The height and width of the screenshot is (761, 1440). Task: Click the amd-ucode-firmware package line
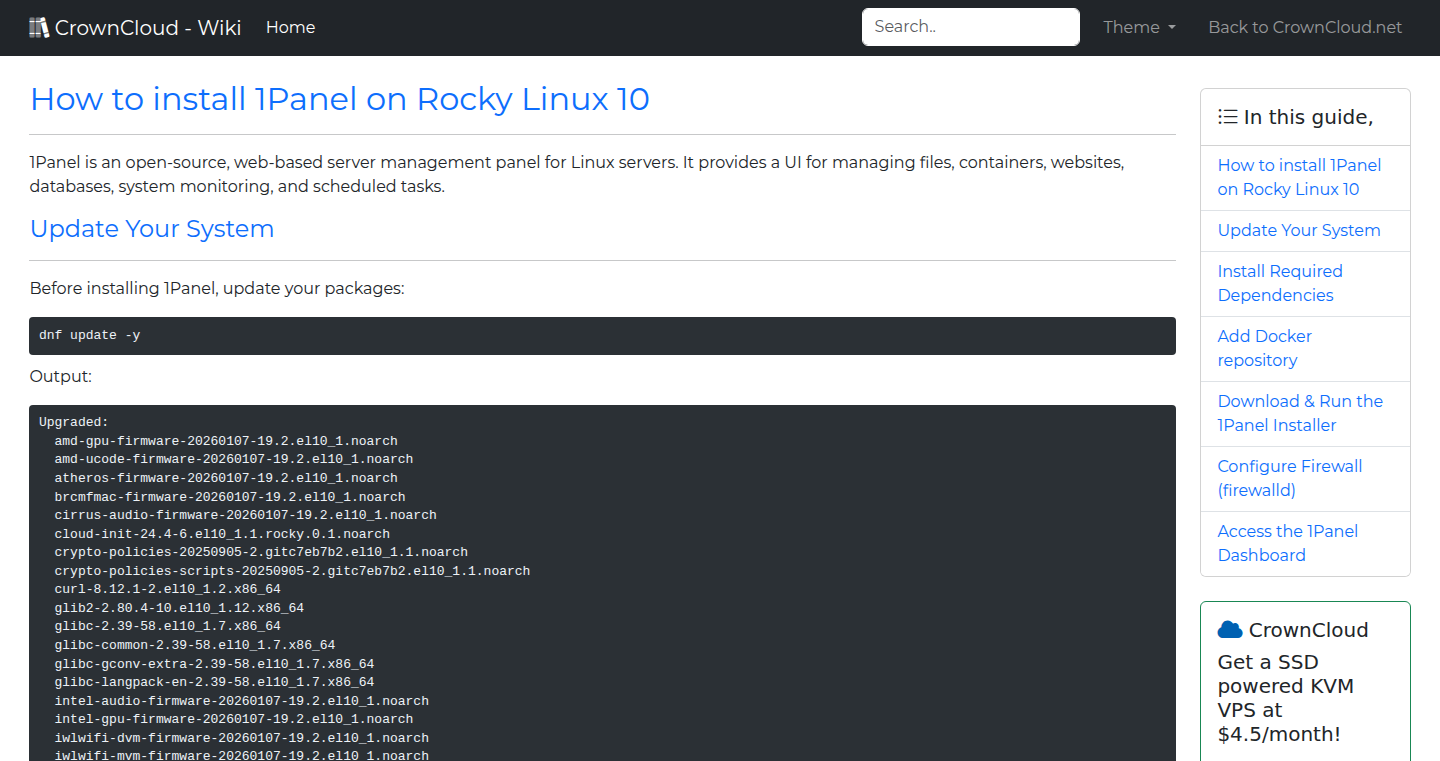234,459
